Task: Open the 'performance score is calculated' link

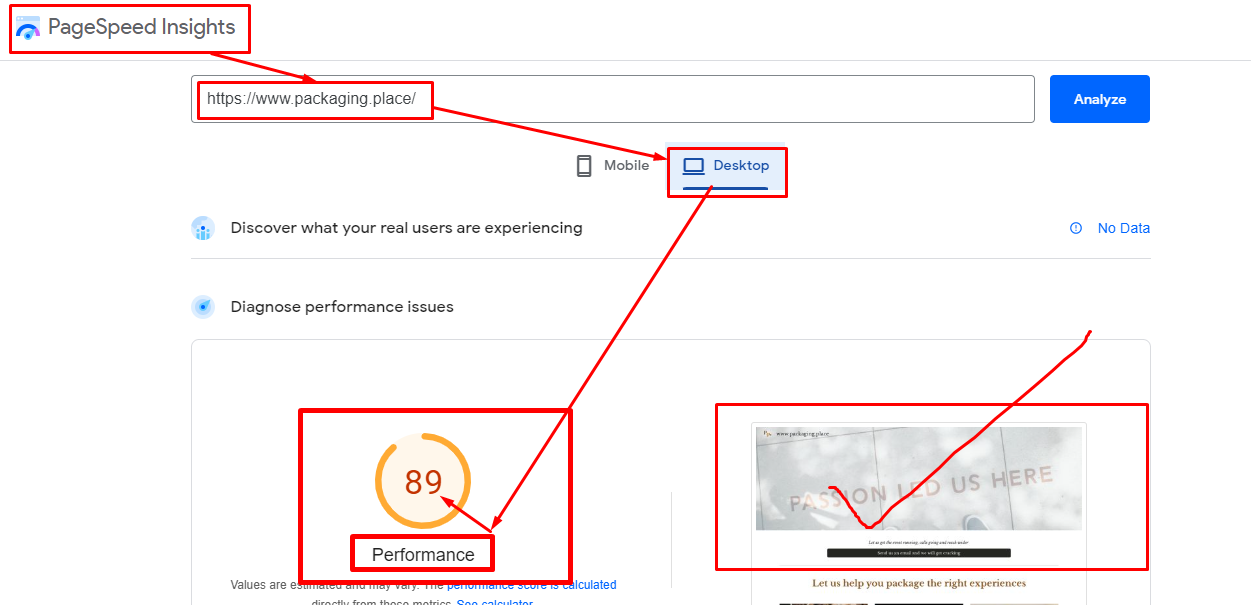Action: point(532,585)
